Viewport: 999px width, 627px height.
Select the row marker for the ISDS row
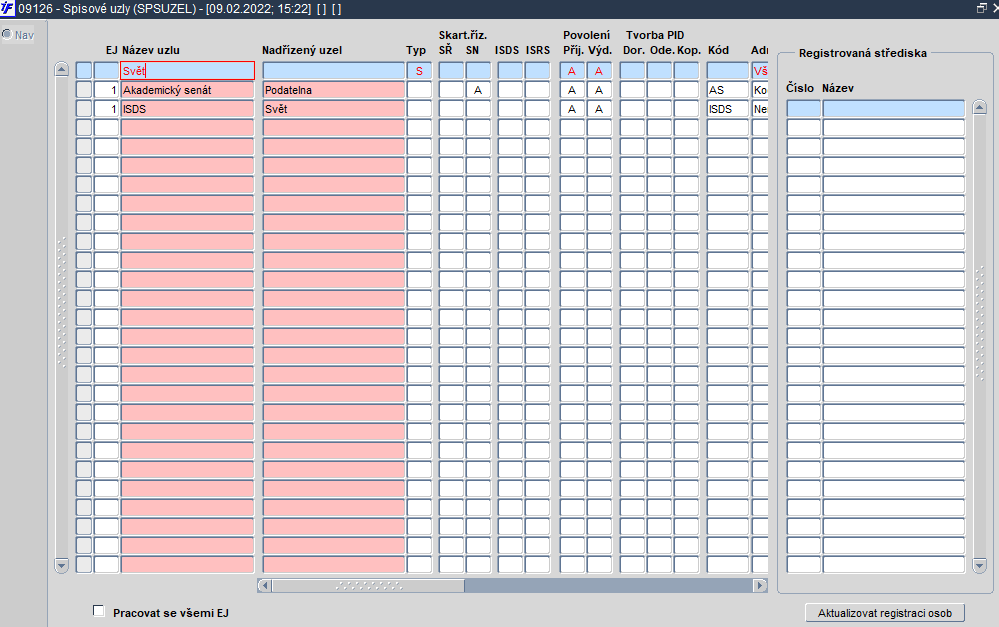(x=84, y=109)
